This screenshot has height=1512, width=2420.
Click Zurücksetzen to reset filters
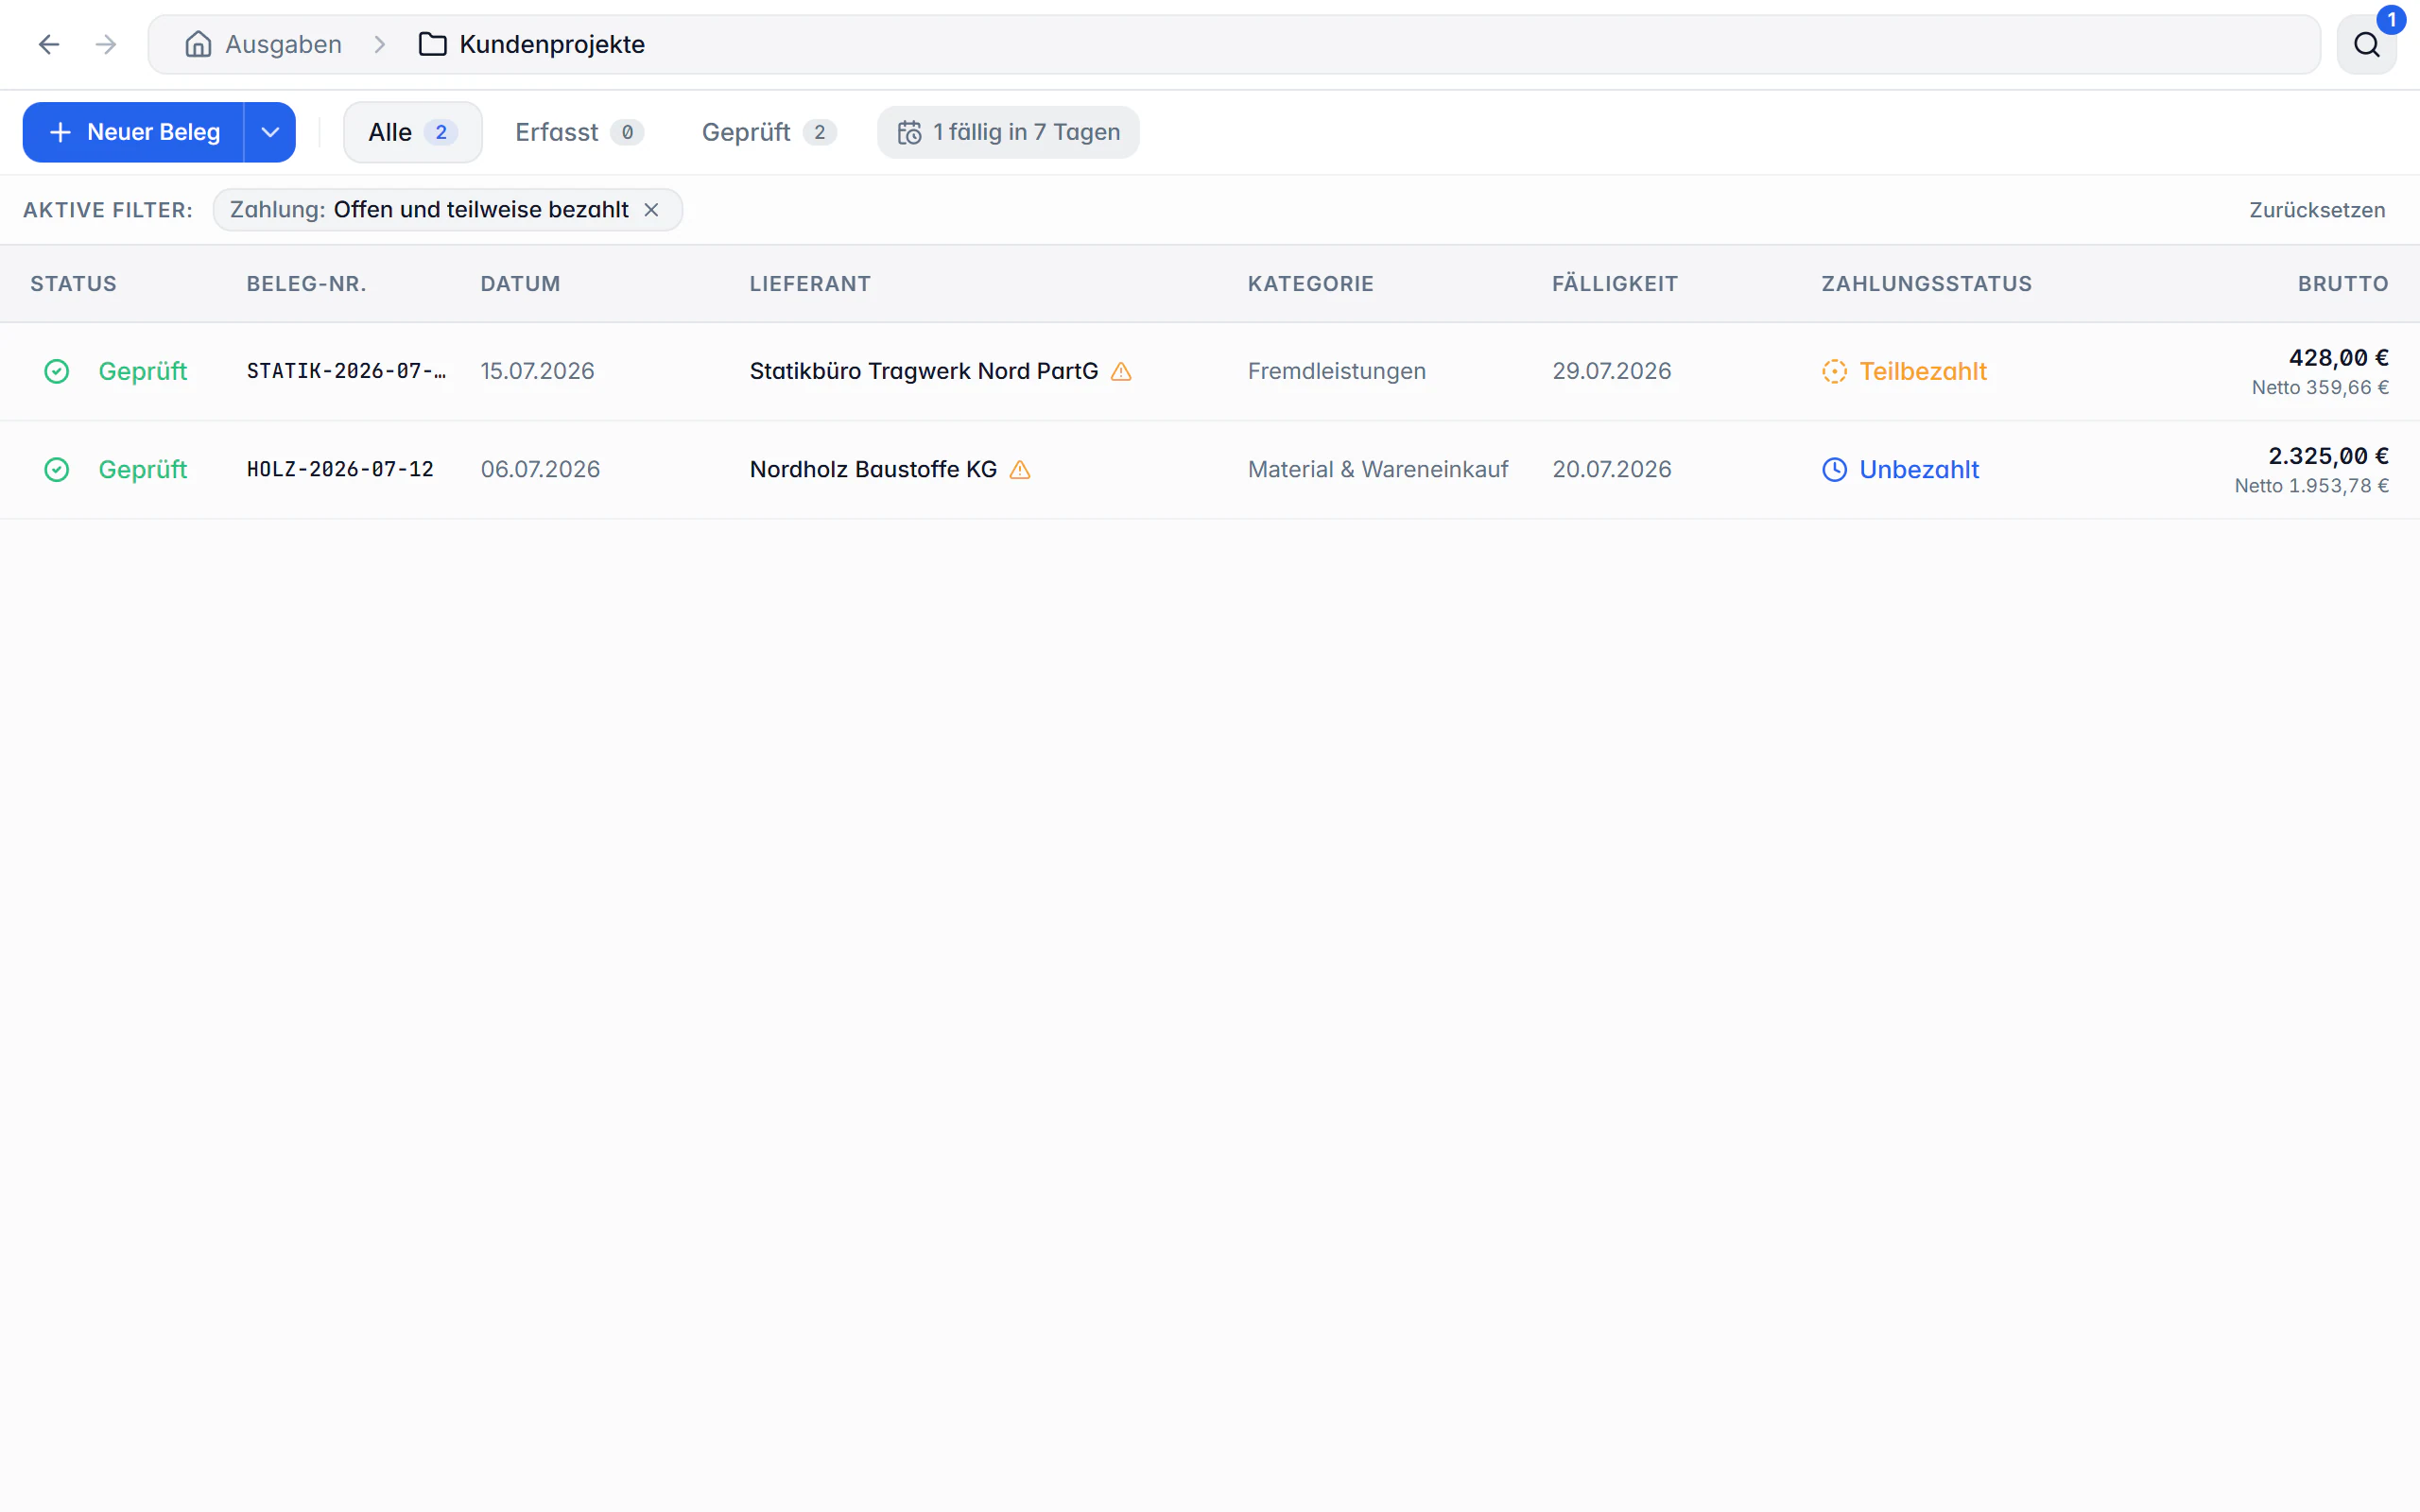(2317, 210)
